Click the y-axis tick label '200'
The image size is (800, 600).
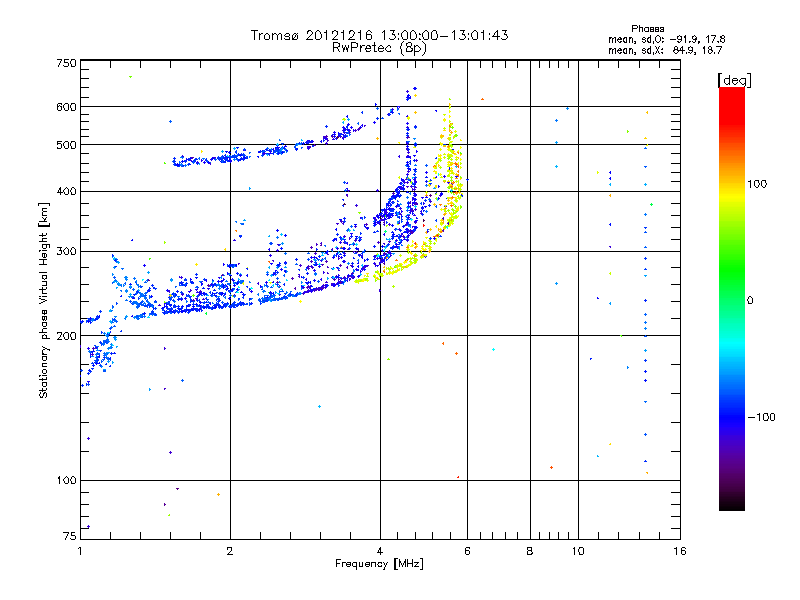point(67,336)
